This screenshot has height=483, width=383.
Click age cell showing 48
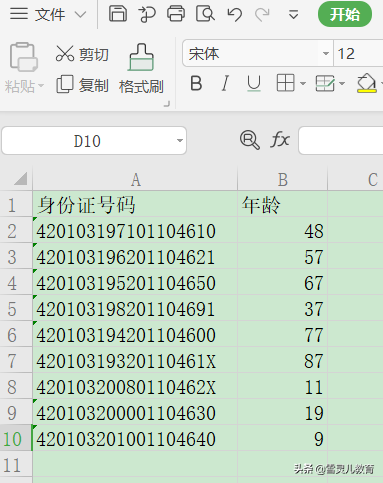(x=282, y=230)
